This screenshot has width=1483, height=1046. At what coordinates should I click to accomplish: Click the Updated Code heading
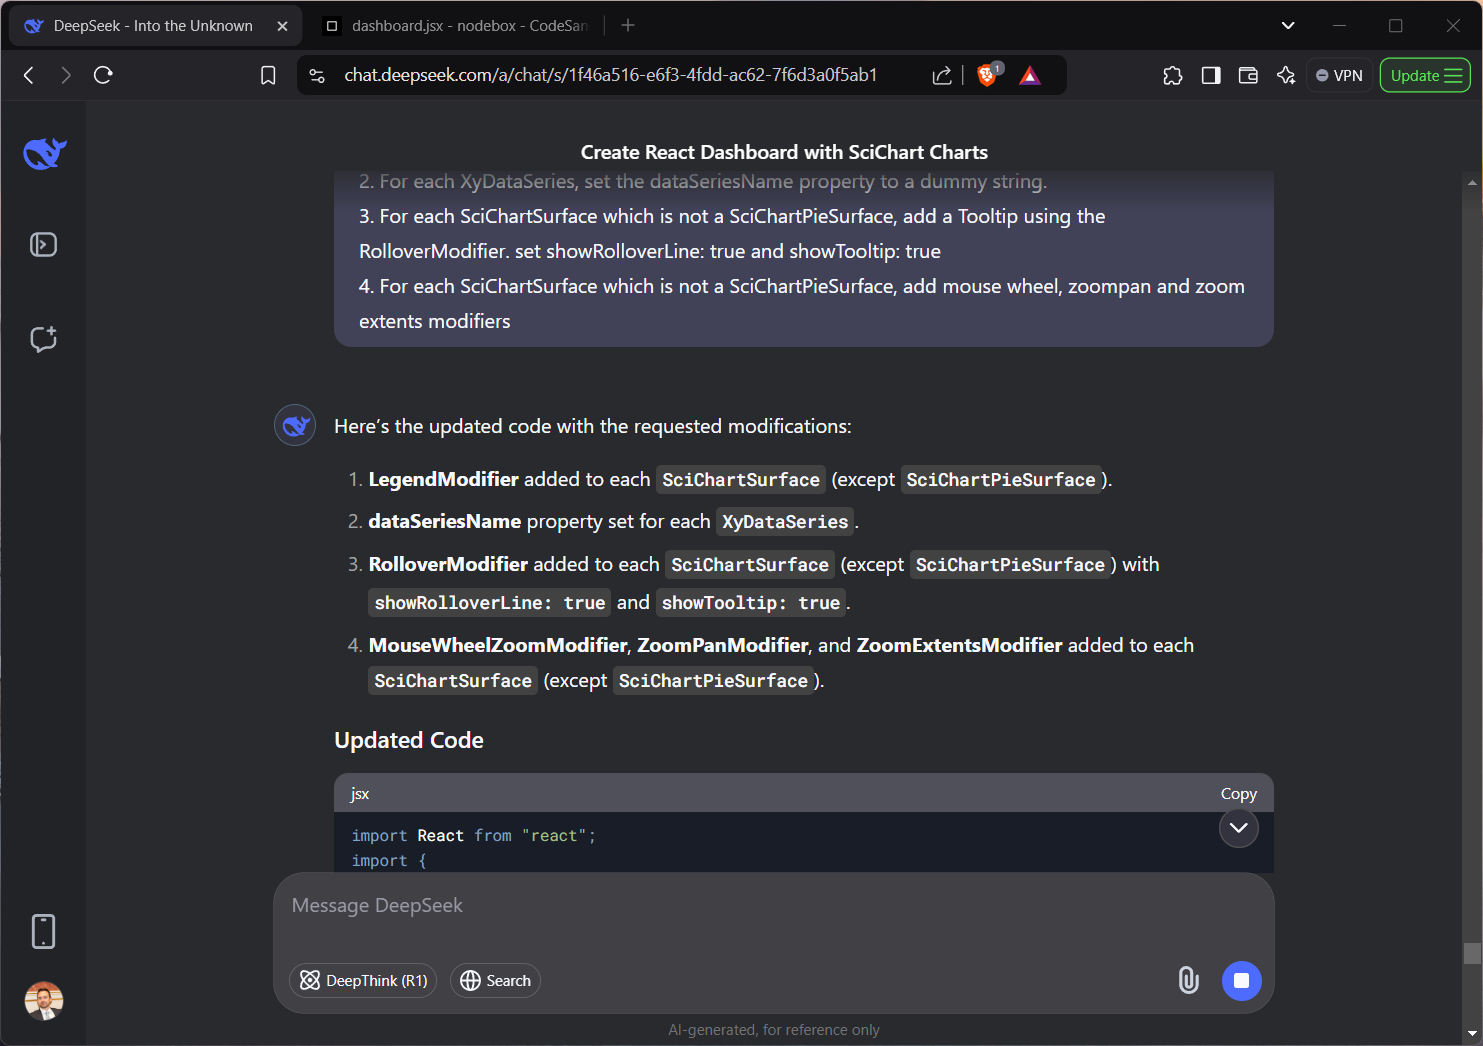click(x=409, y=740)
